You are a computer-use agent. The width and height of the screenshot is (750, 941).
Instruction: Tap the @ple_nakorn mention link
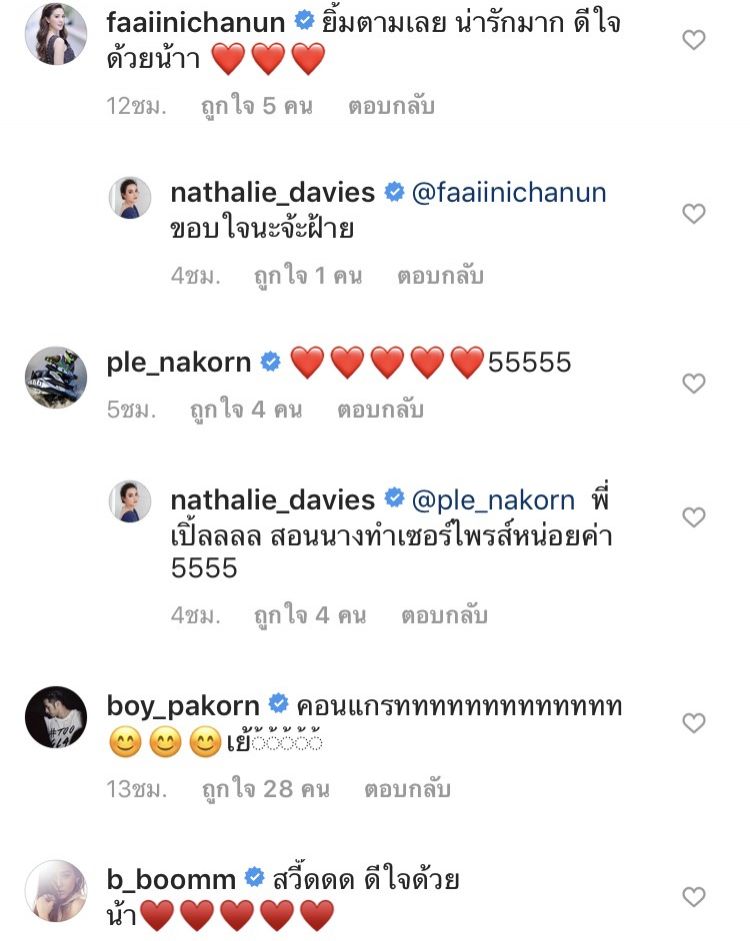pos(493,501)
